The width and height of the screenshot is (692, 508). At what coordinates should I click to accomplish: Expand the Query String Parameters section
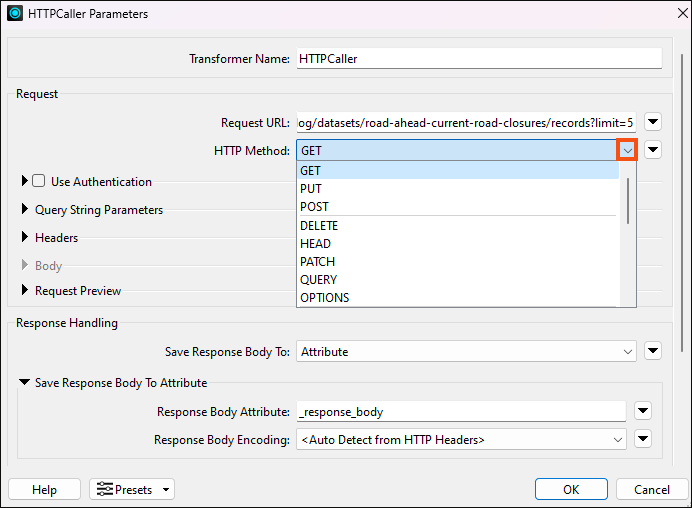tap(25, 210)
